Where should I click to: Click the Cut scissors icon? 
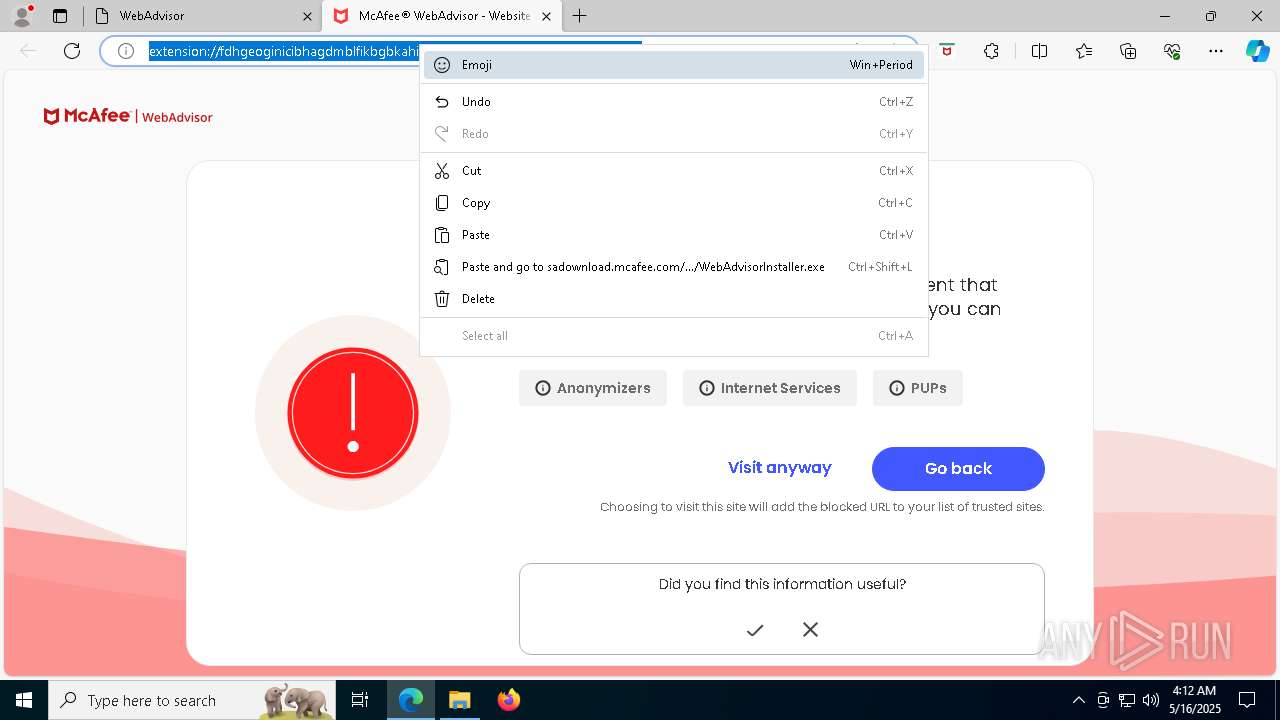(442, 171)
